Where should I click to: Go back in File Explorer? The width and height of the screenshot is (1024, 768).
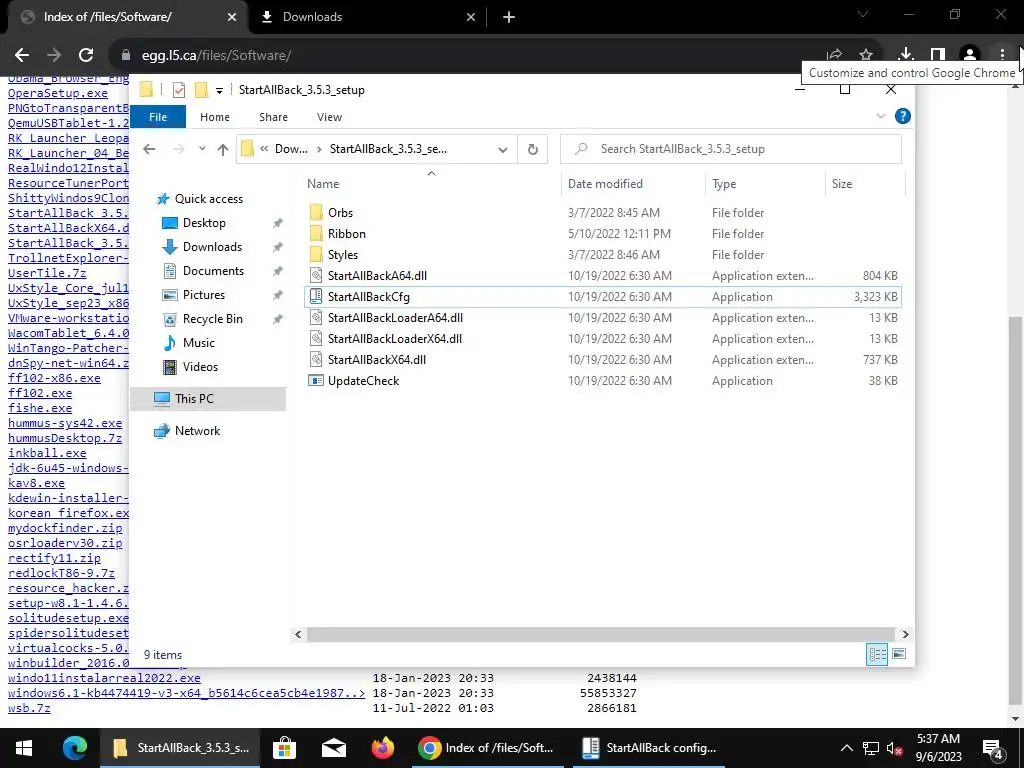pyautogui.click(x=149, y=149)
